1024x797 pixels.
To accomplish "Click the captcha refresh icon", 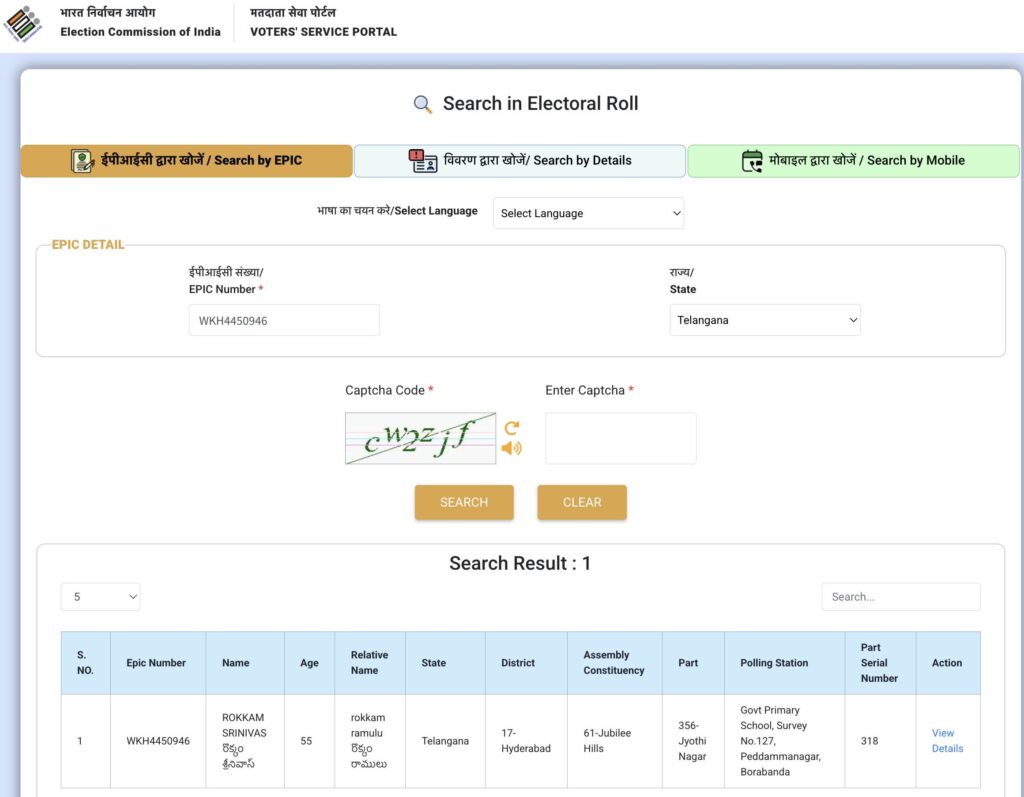I will (x=511, y=427).
